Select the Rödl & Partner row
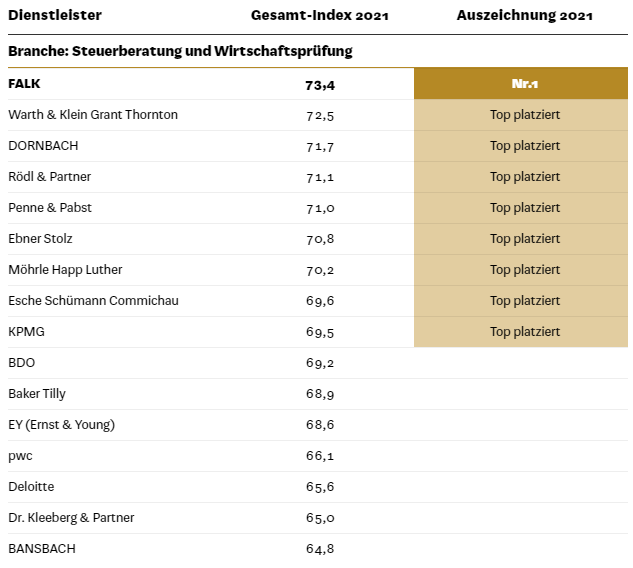The width and height of the screenshot is (633, 568). pyautogui.click(x=318, y=177)
